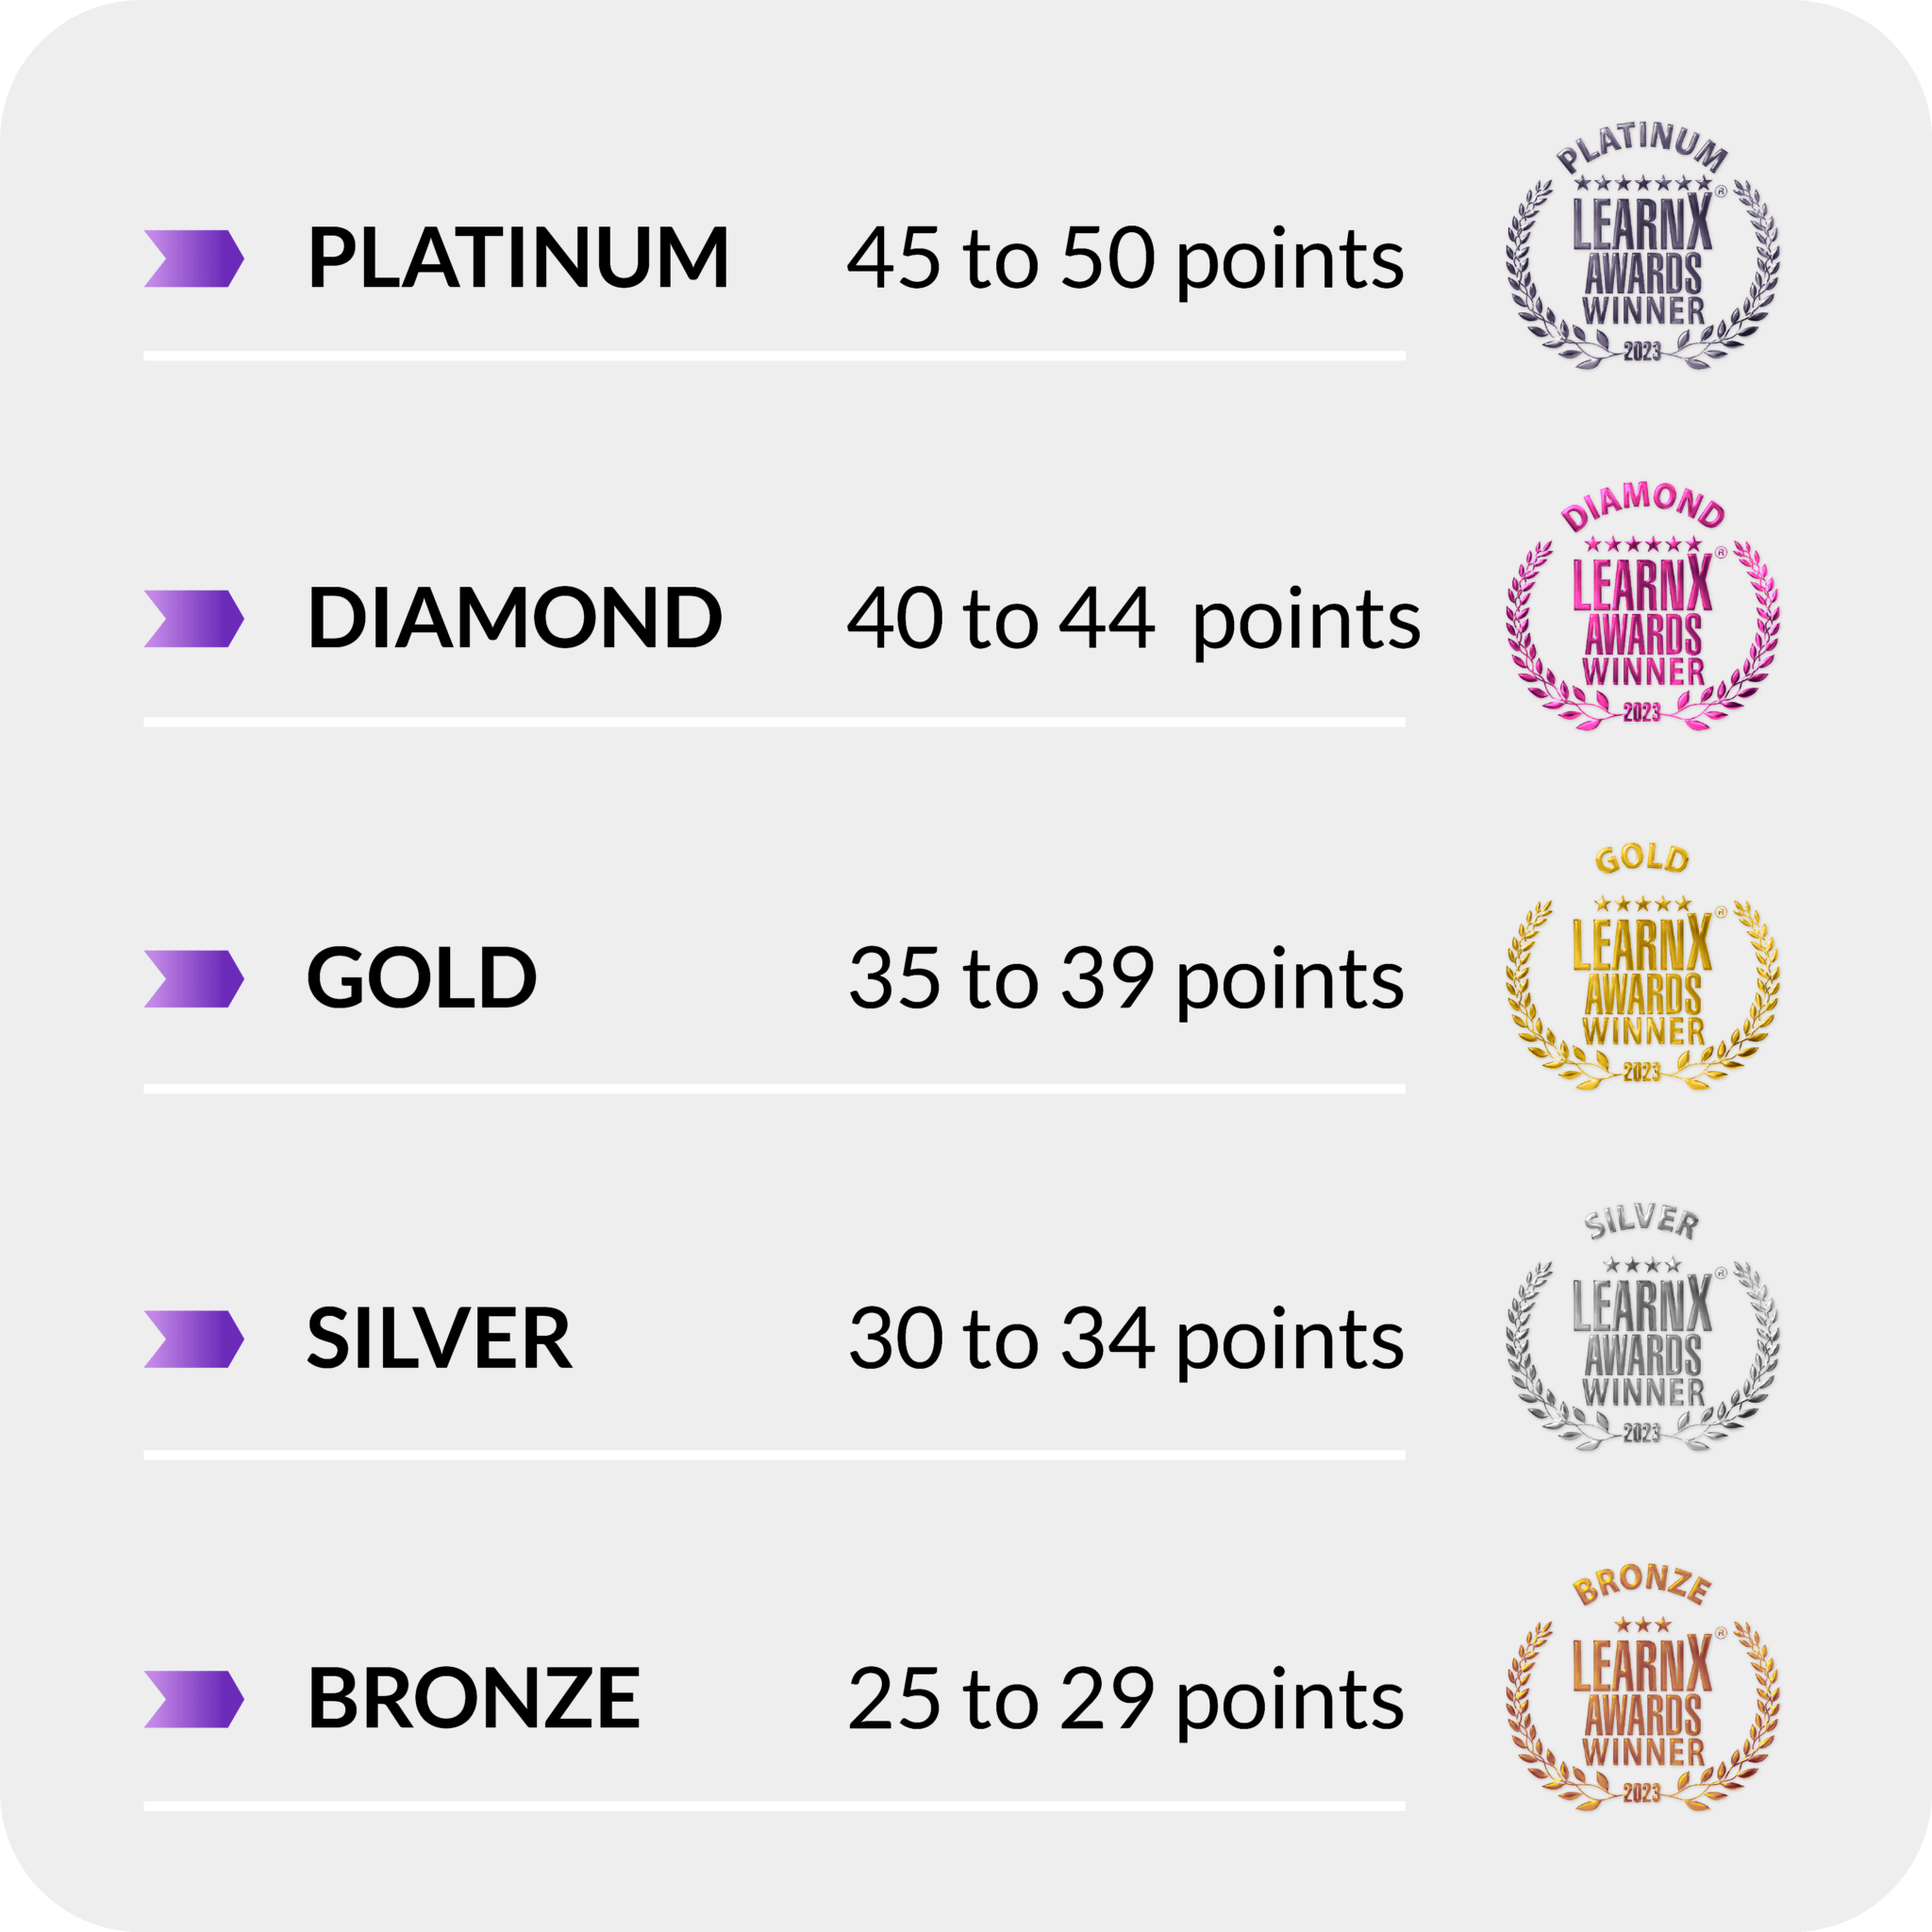Click the '25 to 29 points' text

click(x=1126, y=1700)
